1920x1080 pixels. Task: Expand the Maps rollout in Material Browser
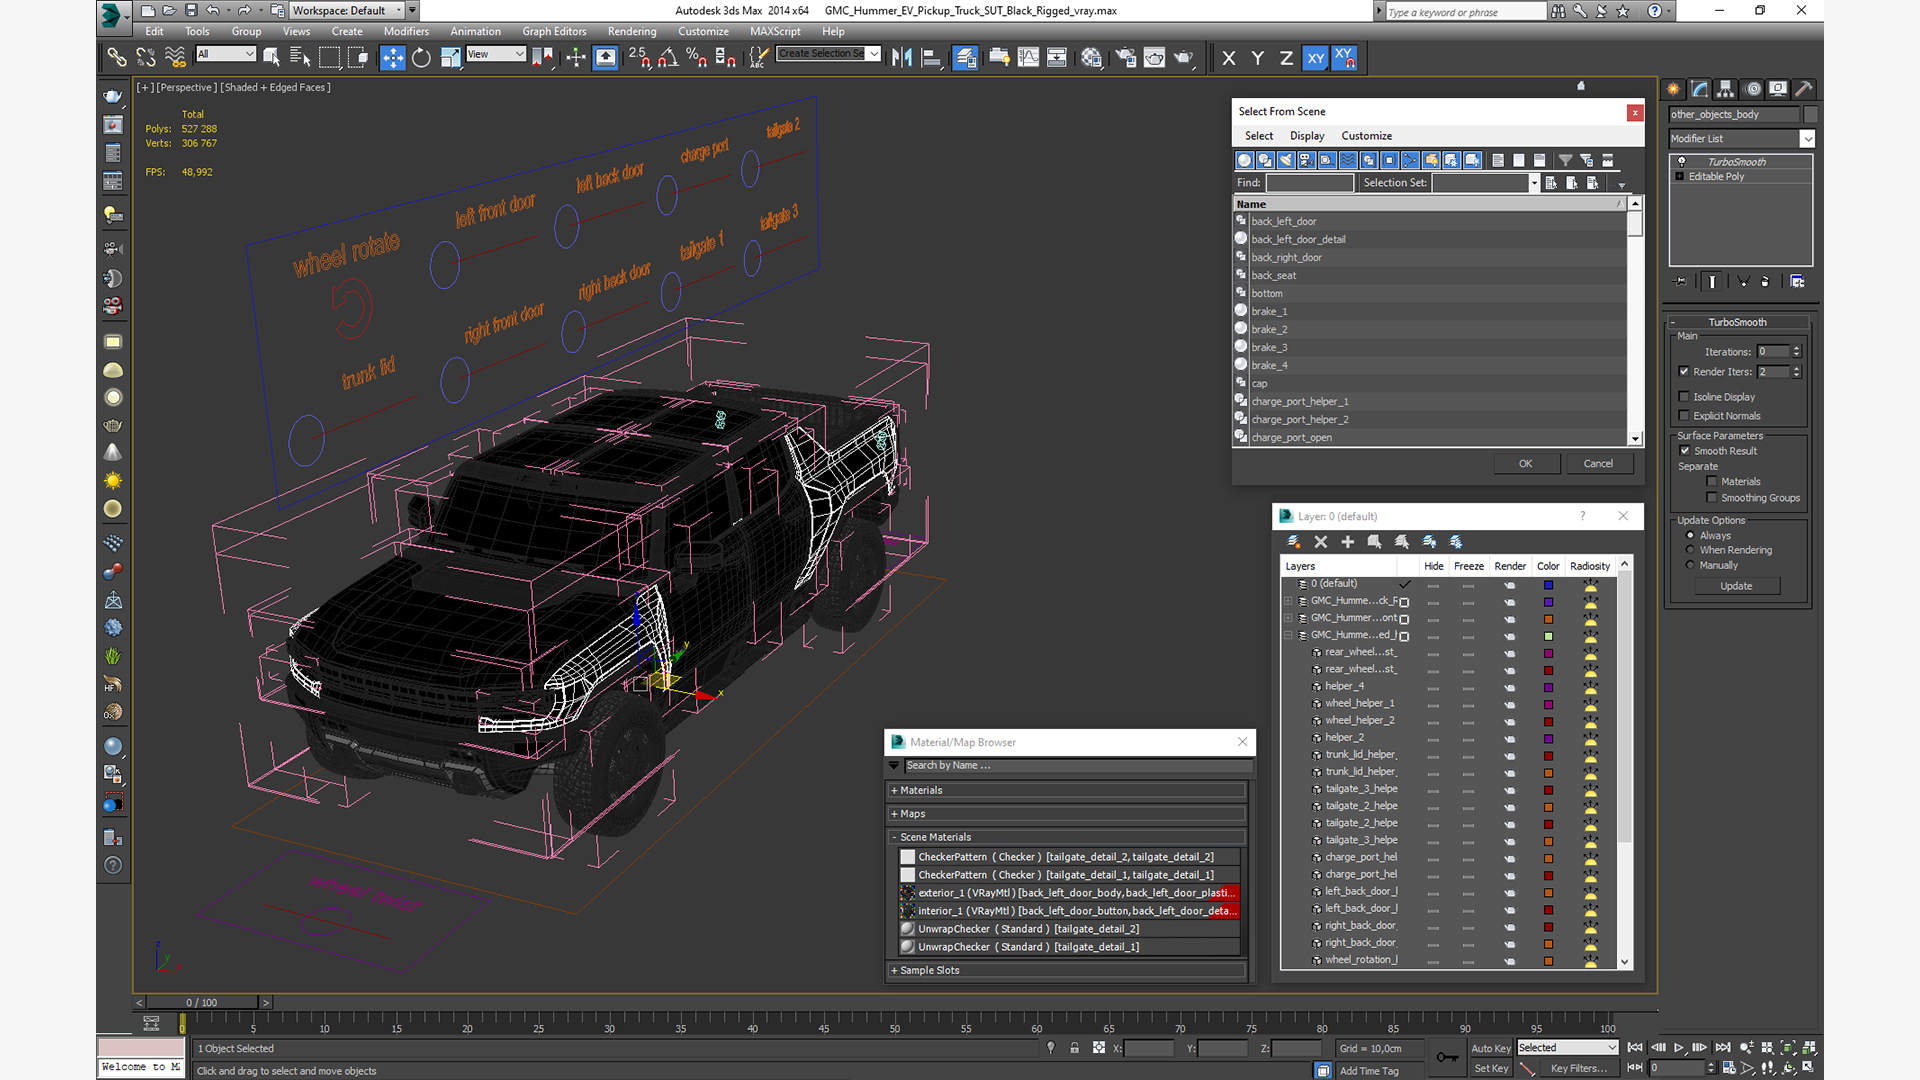(x=1066, y=814)
